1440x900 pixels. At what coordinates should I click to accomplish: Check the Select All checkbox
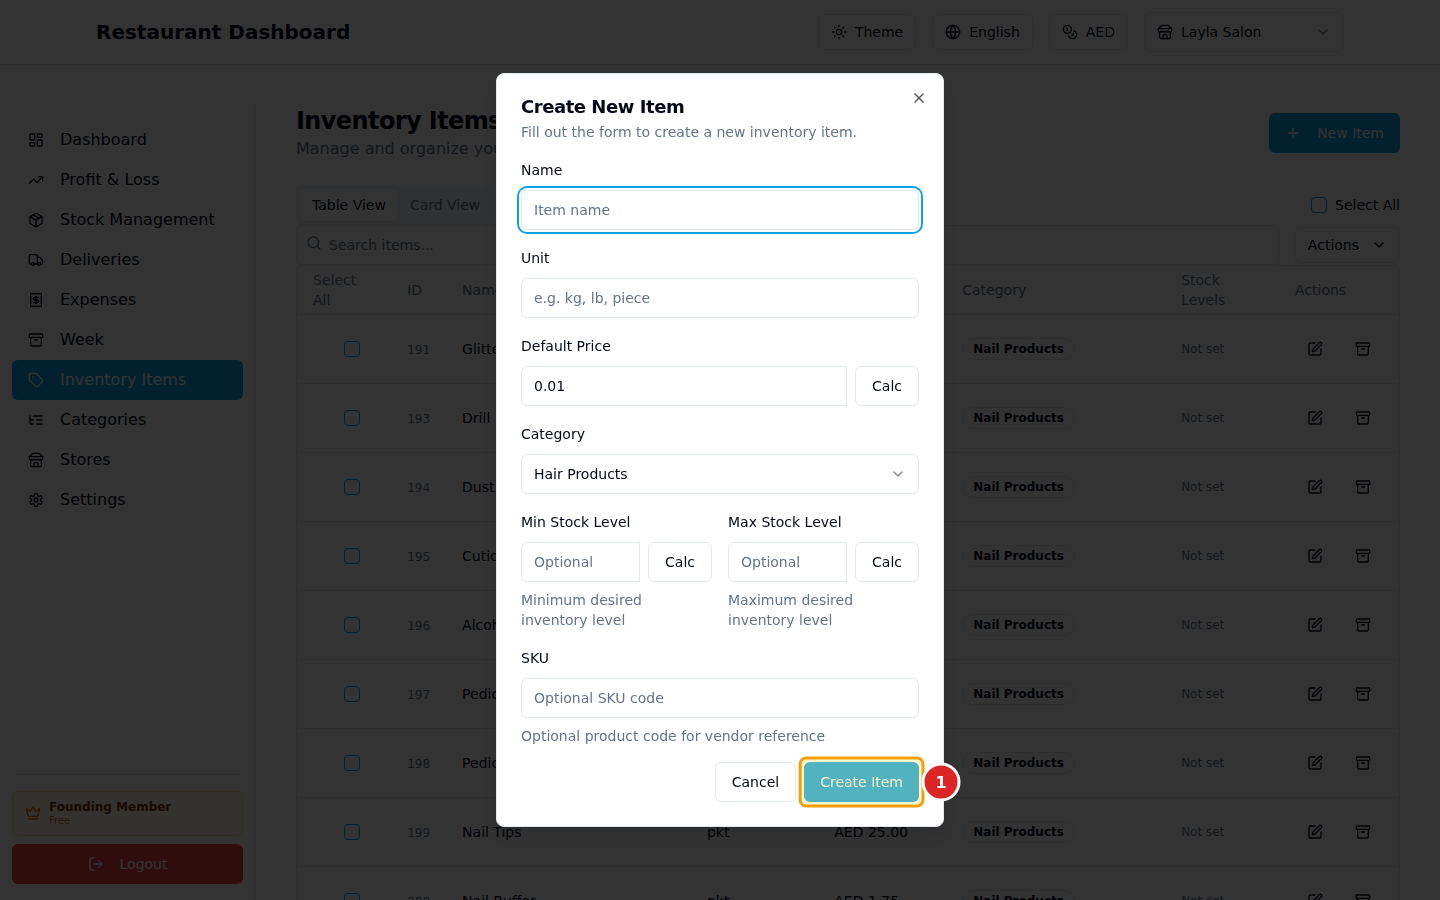[x=1319, y=205]
